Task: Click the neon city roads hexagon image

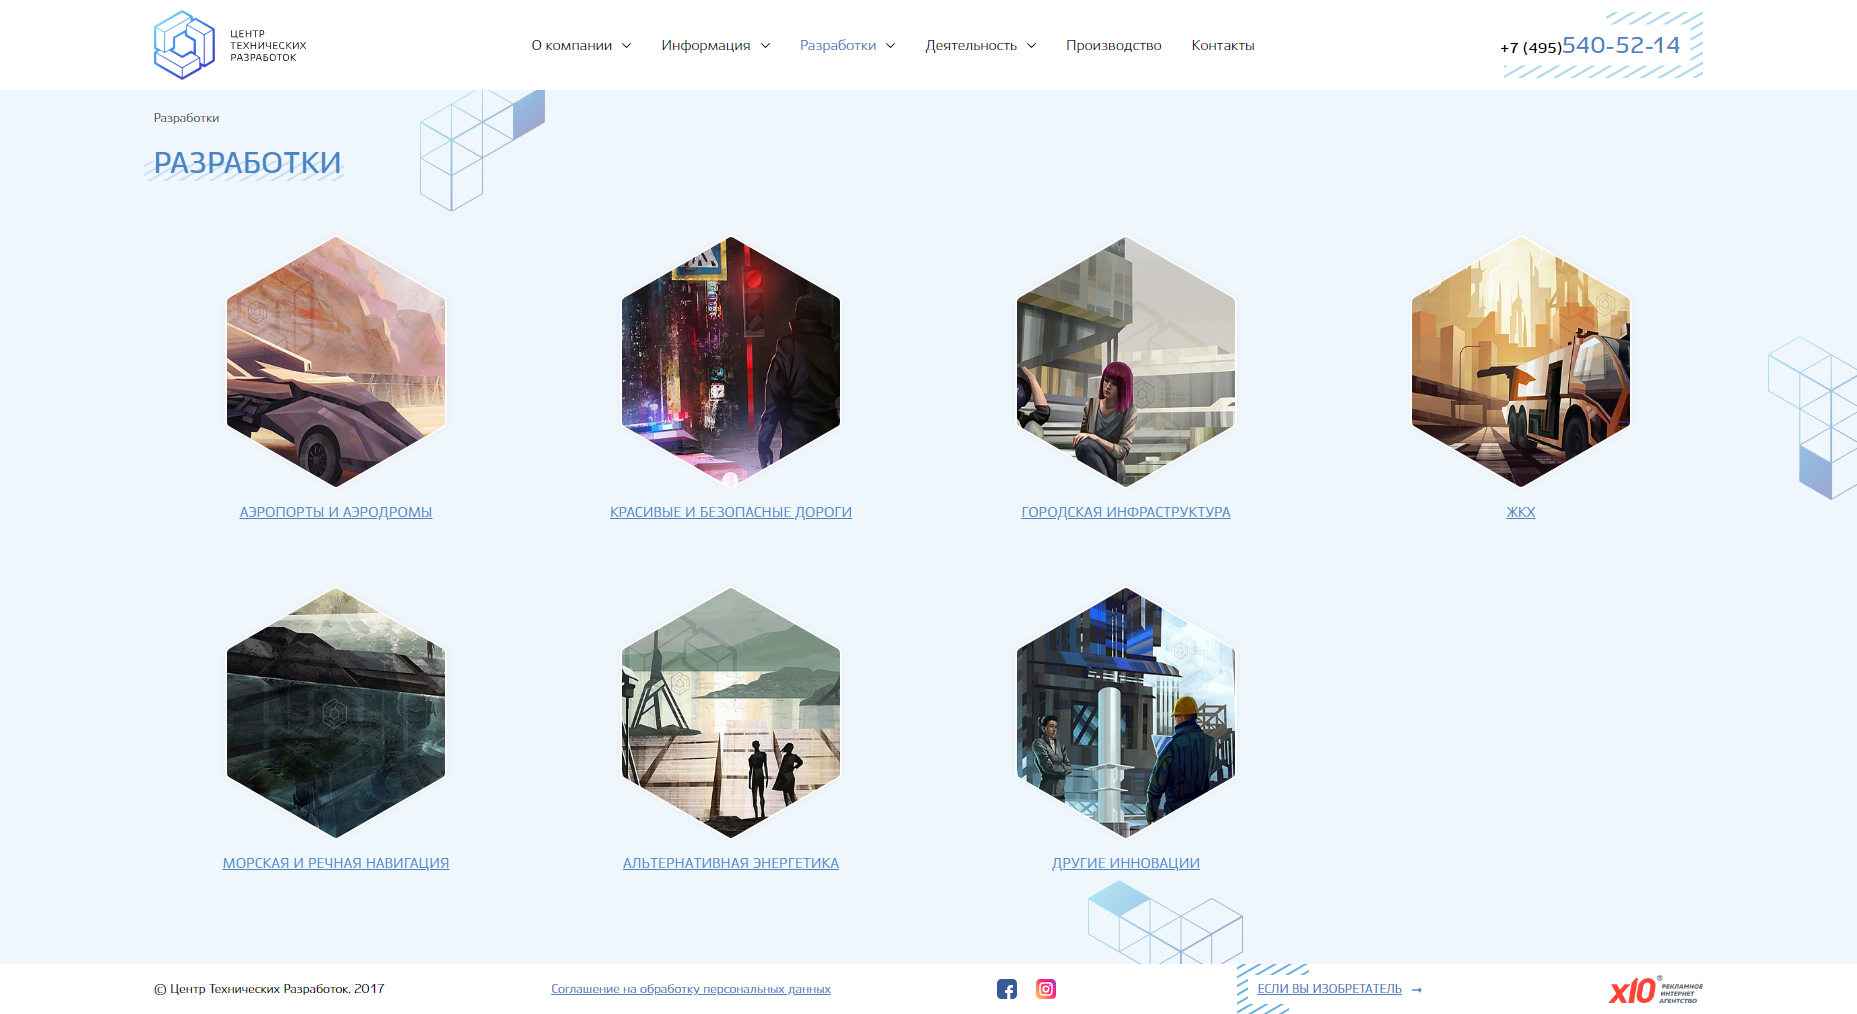Action: point(731,362)
